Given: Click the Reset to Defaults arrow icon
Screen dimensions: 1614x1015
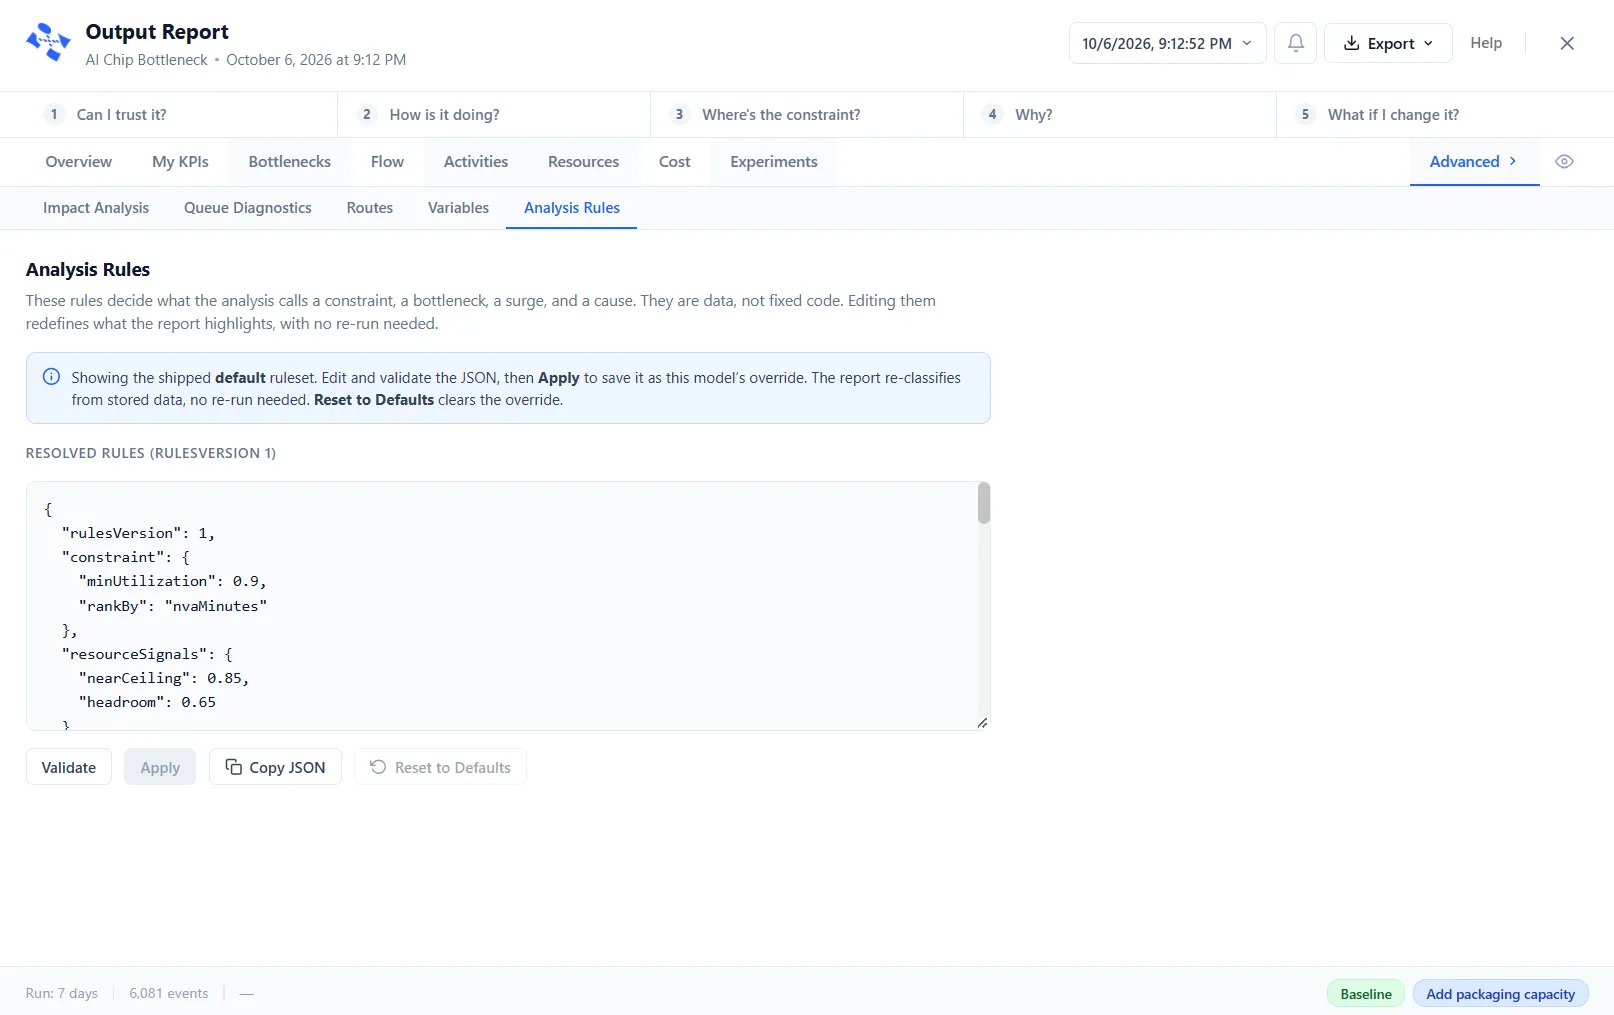Looking at the screenshot, I should point(378,767).
